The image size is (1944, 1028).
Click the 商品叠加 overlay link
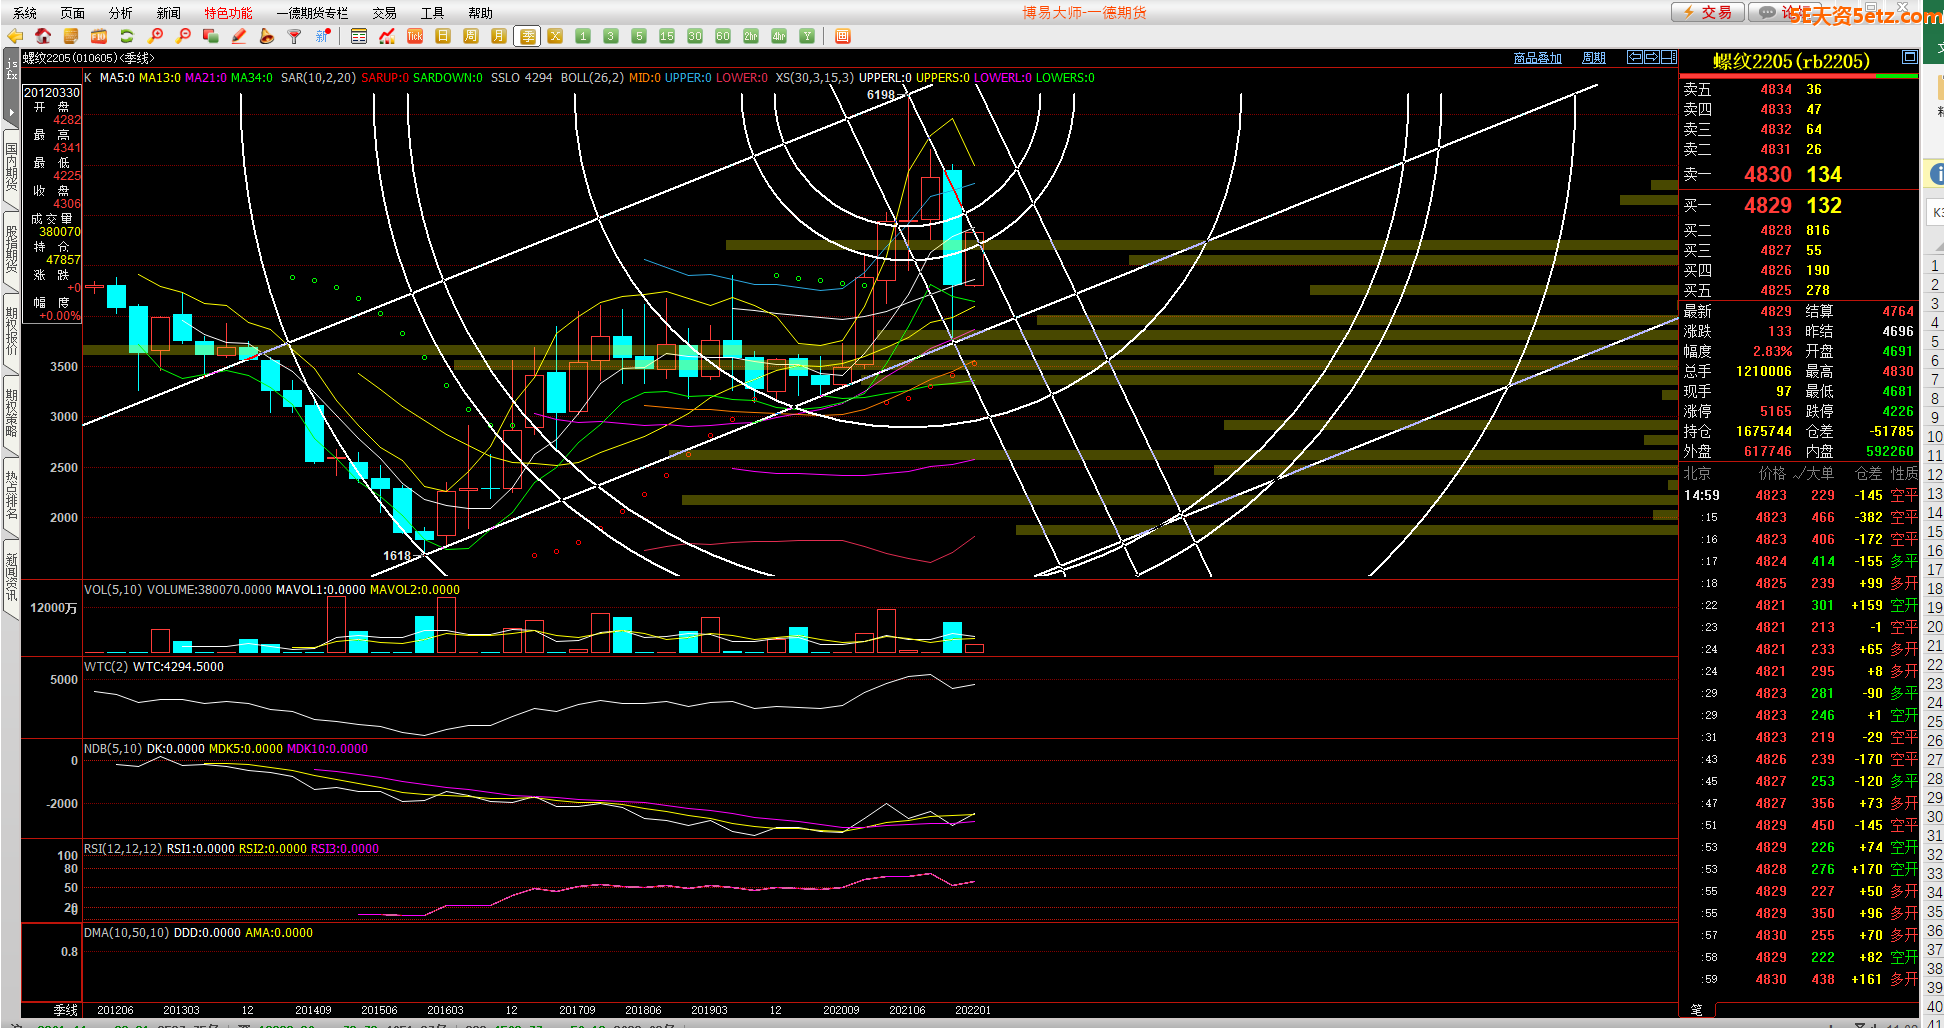click(1537, 58)
